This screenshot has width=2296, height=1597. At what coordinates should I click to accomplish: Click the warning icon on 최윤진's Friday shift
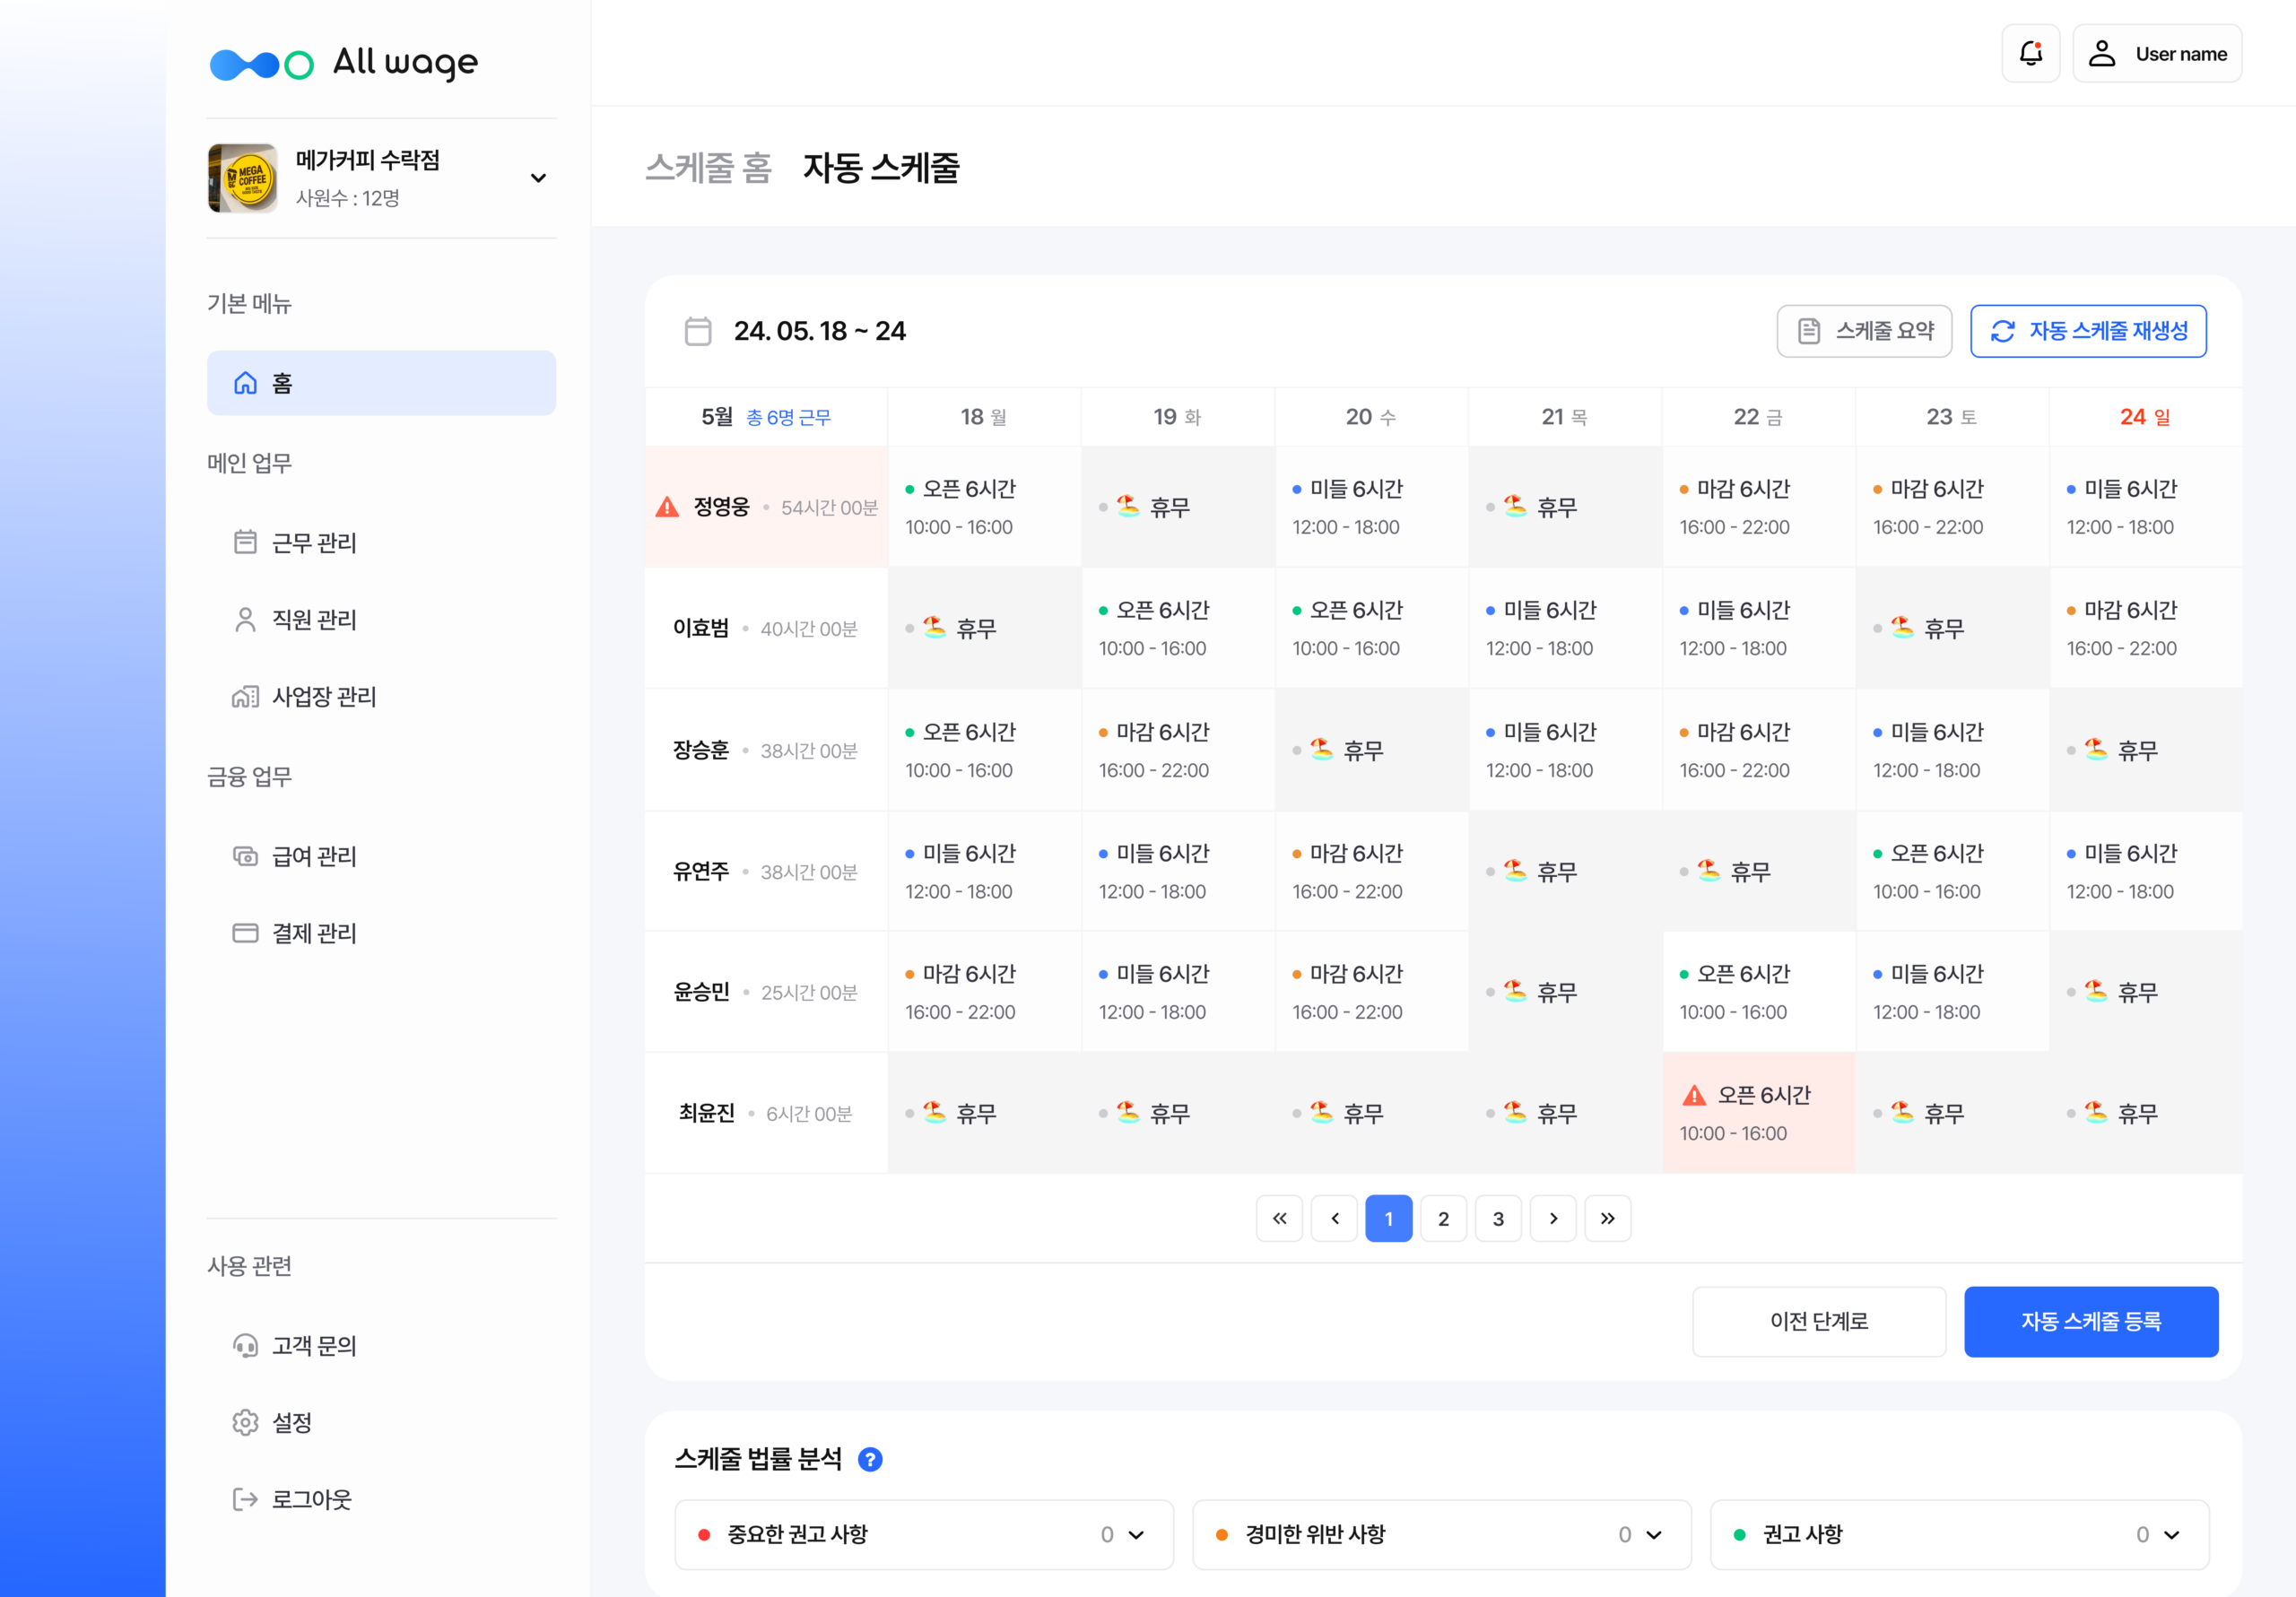click(1694, 1096)
